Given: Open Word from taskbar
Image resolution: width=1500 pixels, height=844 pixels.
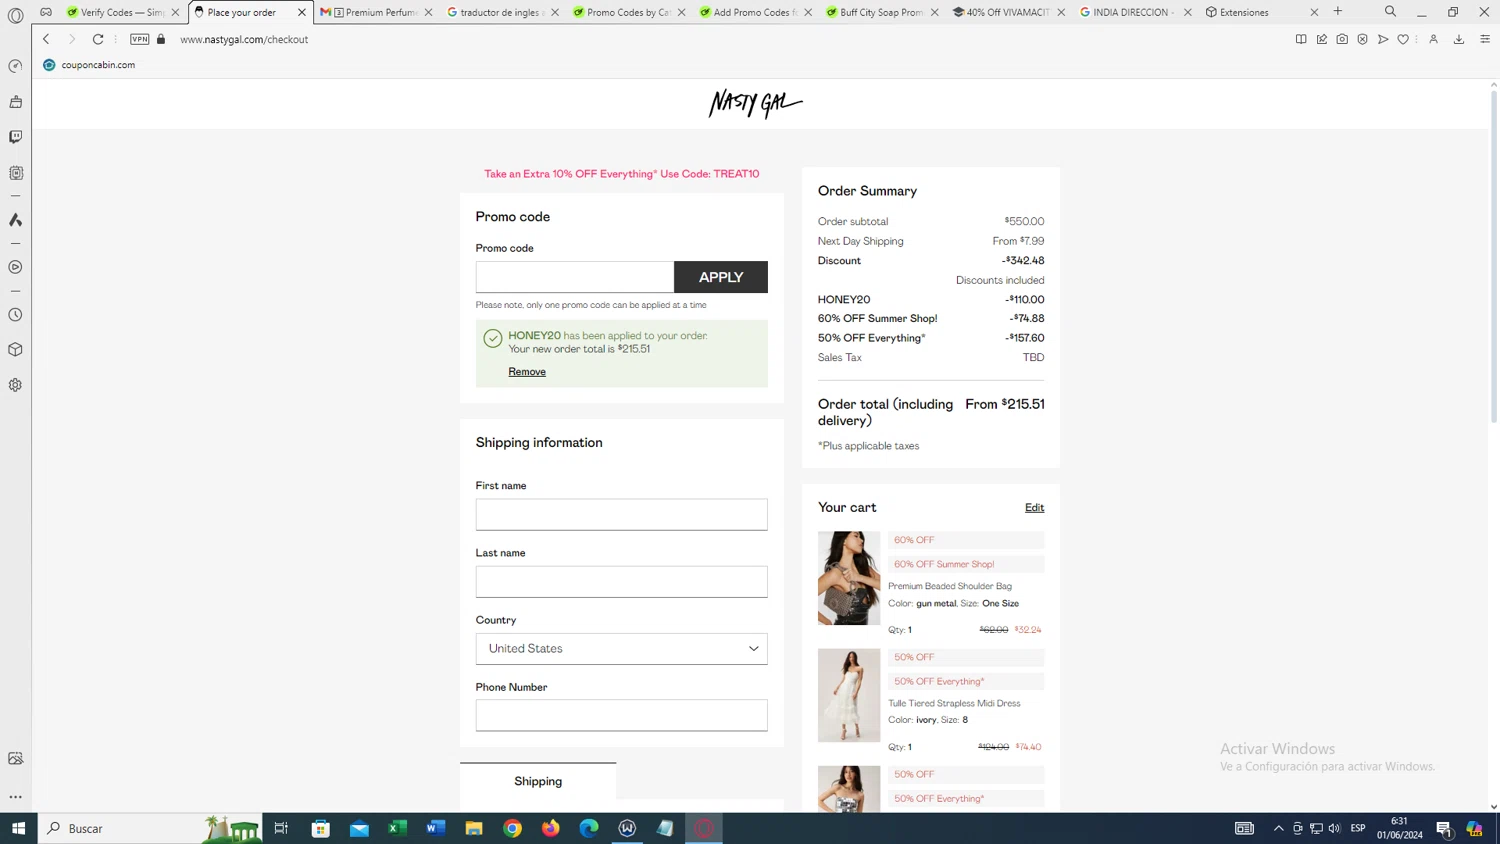Looking at the screenshot, I should [x=436, y=828].
